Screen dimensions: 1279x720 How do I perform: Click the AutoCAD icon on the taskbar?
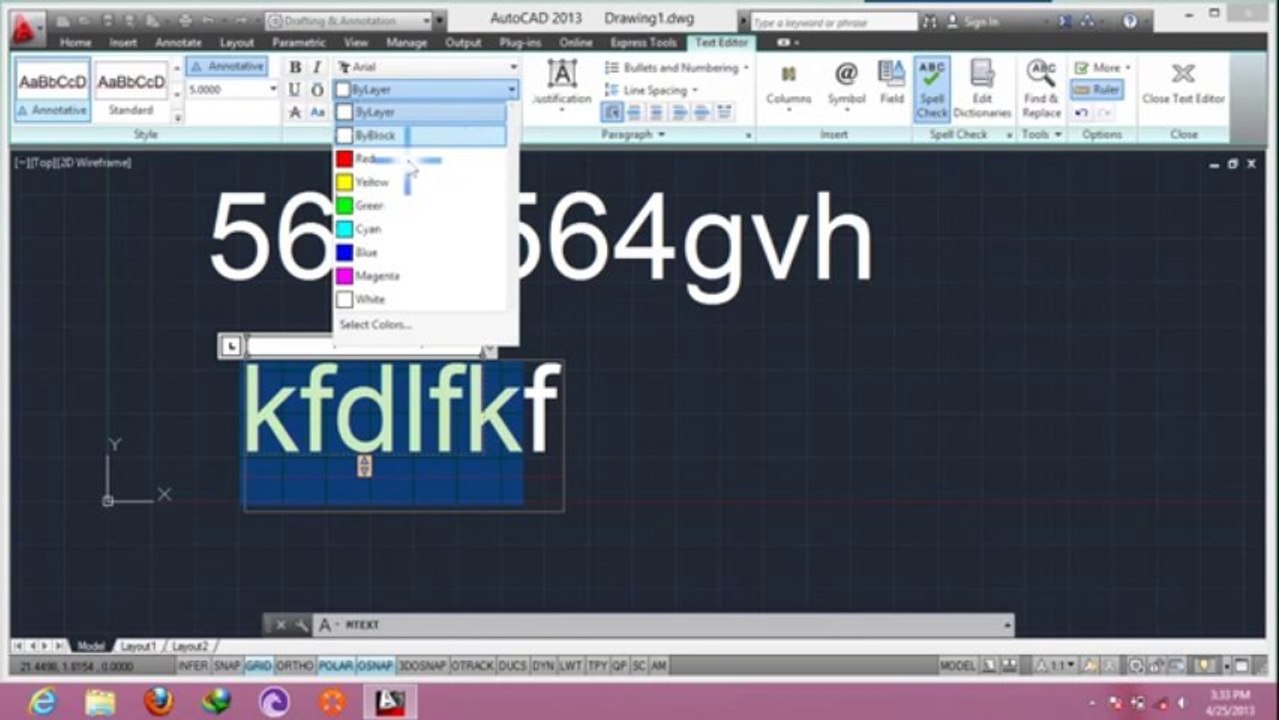coord(390,703)
